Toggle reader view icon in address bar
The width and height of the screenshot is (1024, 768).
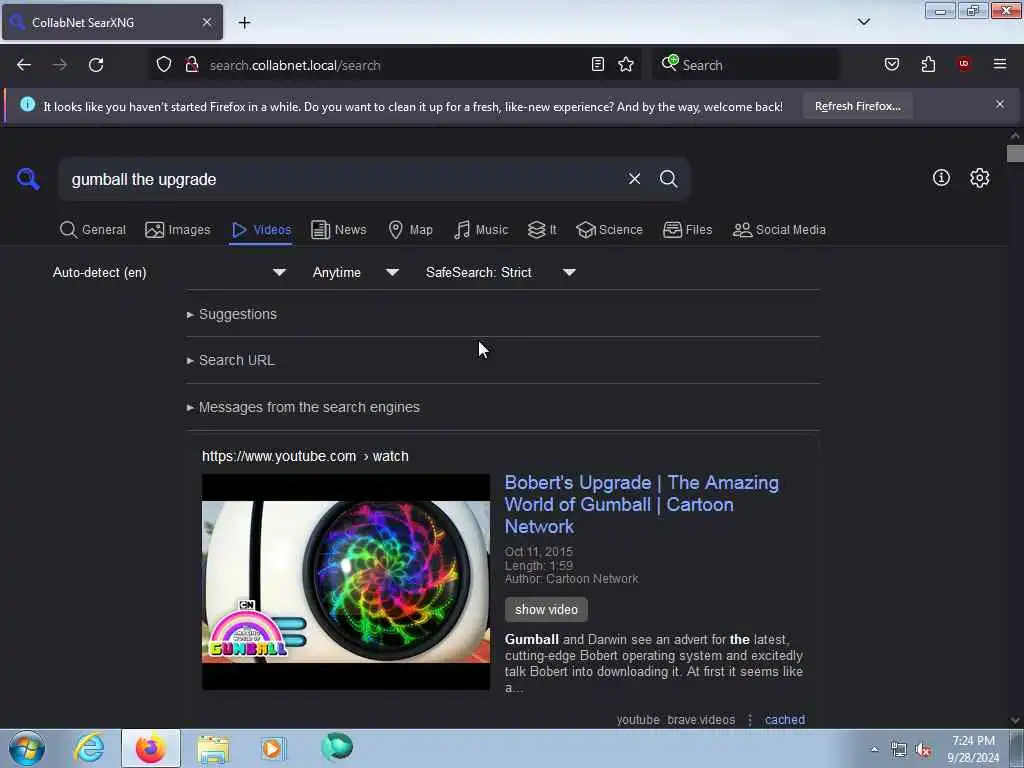pyautogui.click(x=598, y=65)
